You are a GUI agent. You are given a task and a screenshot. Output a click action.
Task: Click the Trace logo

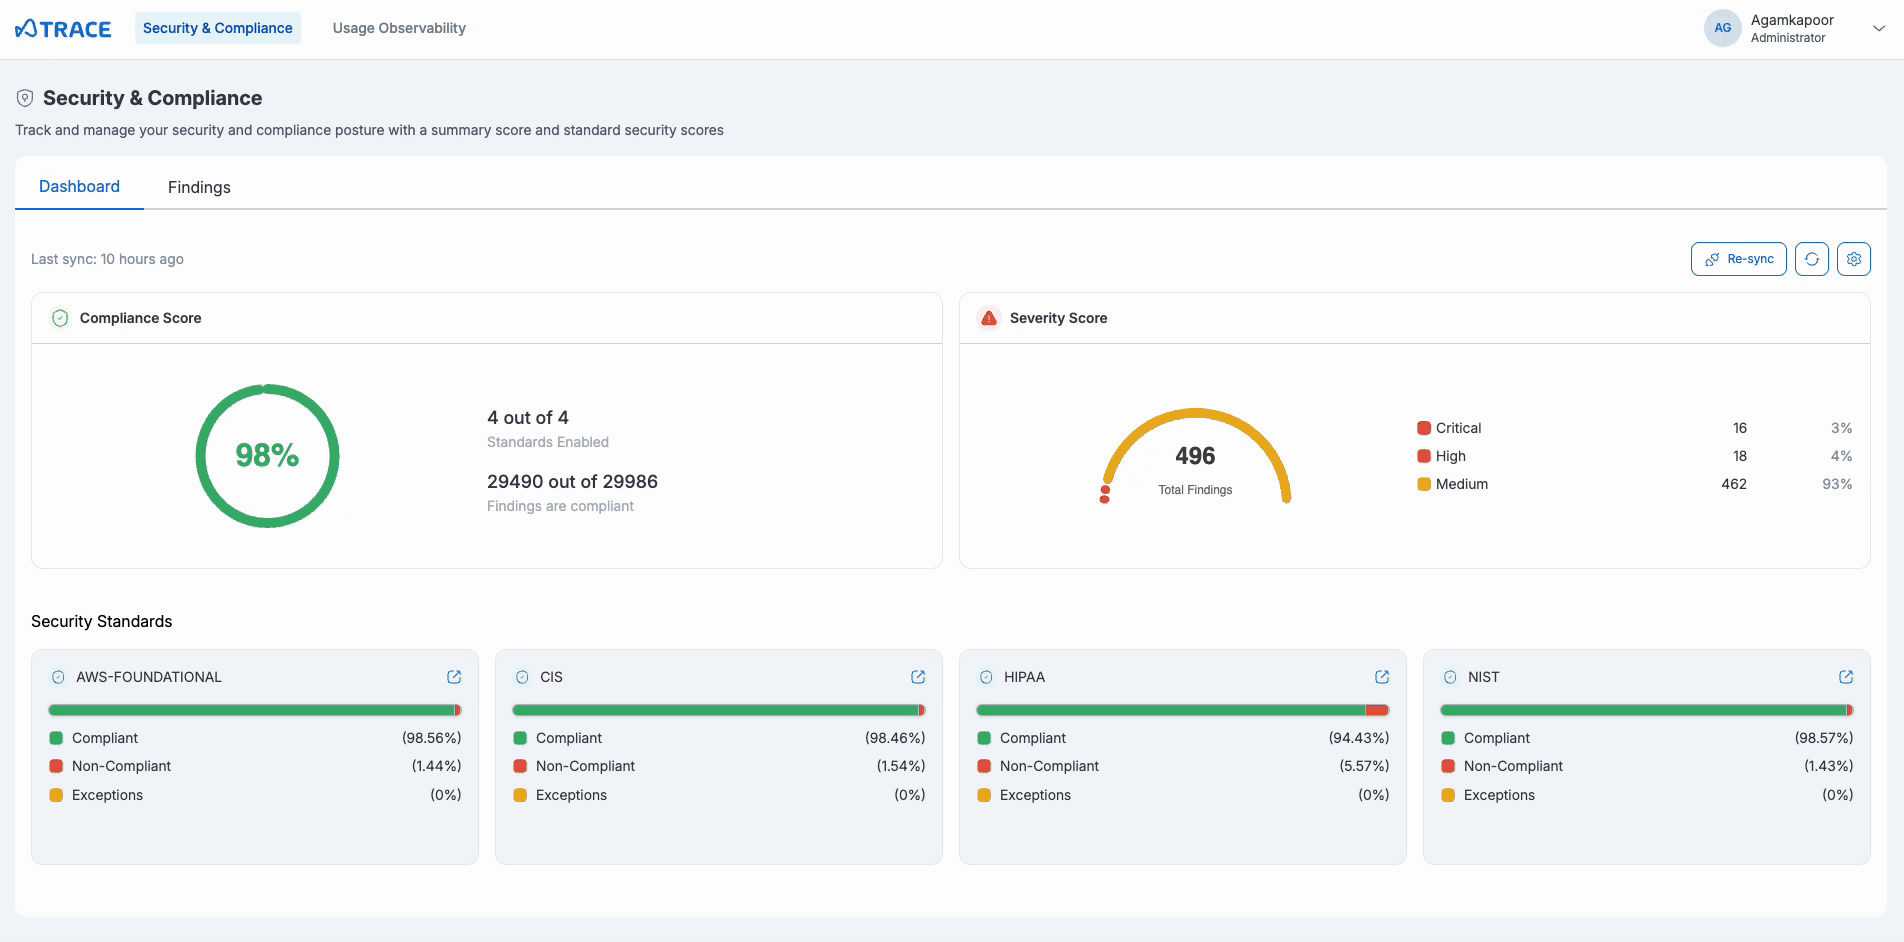tap(63, 29)
